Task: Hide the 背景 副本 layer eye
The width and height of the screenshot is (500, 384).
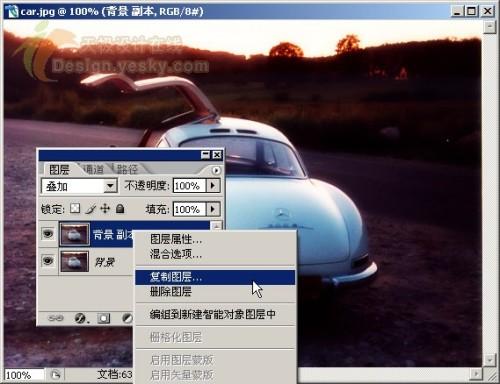Action: tap(48, 234)
